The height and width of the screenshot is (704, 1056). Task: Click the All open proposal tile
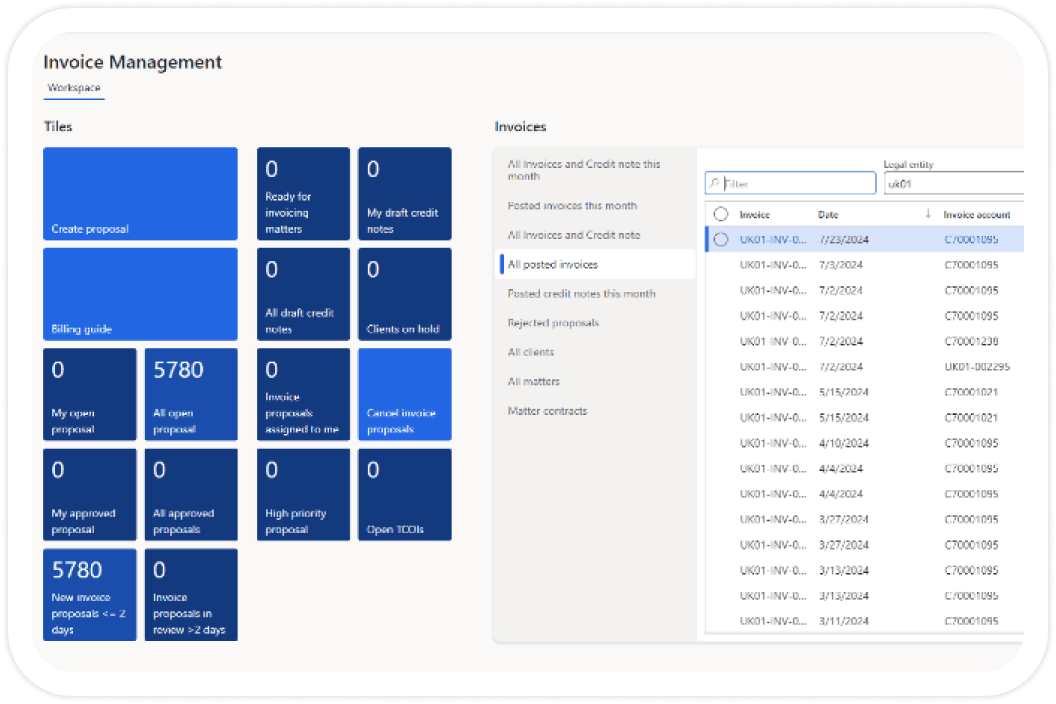point(191,394)
